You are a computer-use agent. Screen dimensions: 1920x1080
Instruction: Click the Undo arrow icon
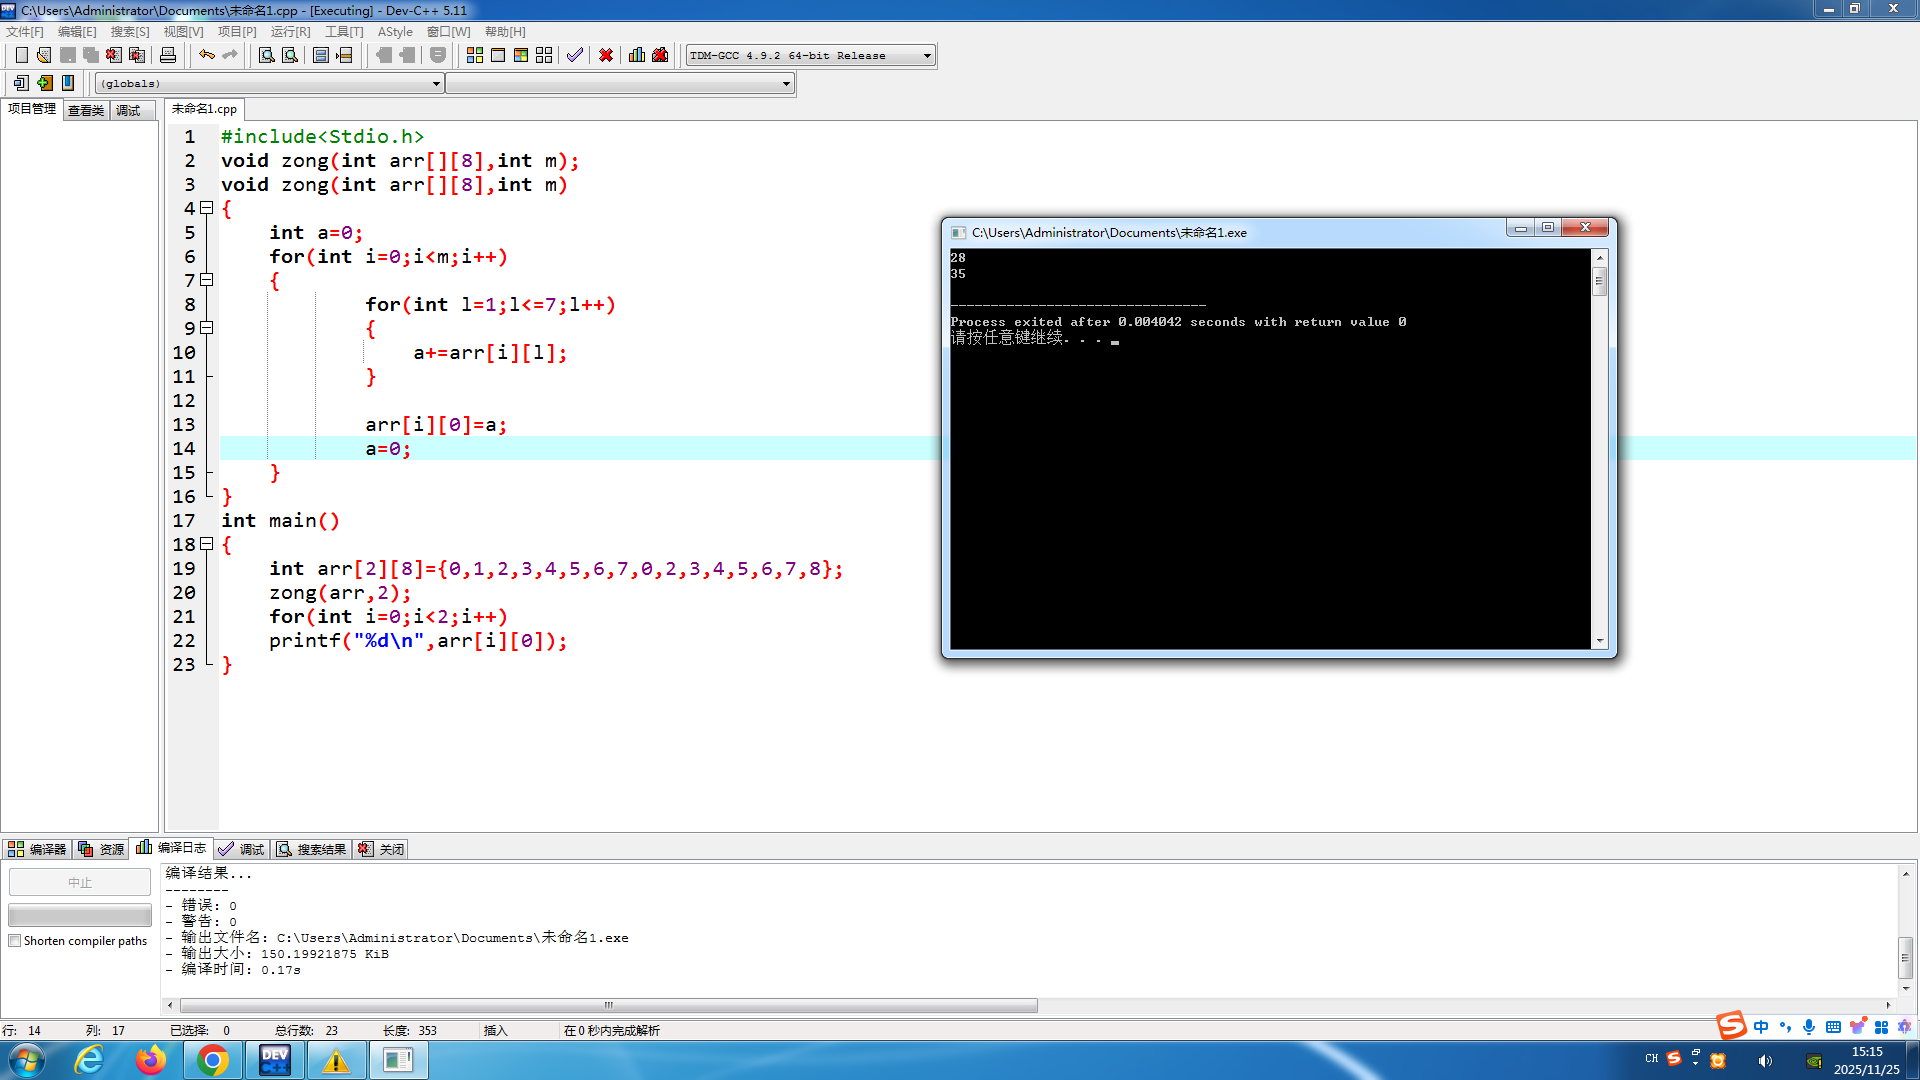[x=206, y=55]
